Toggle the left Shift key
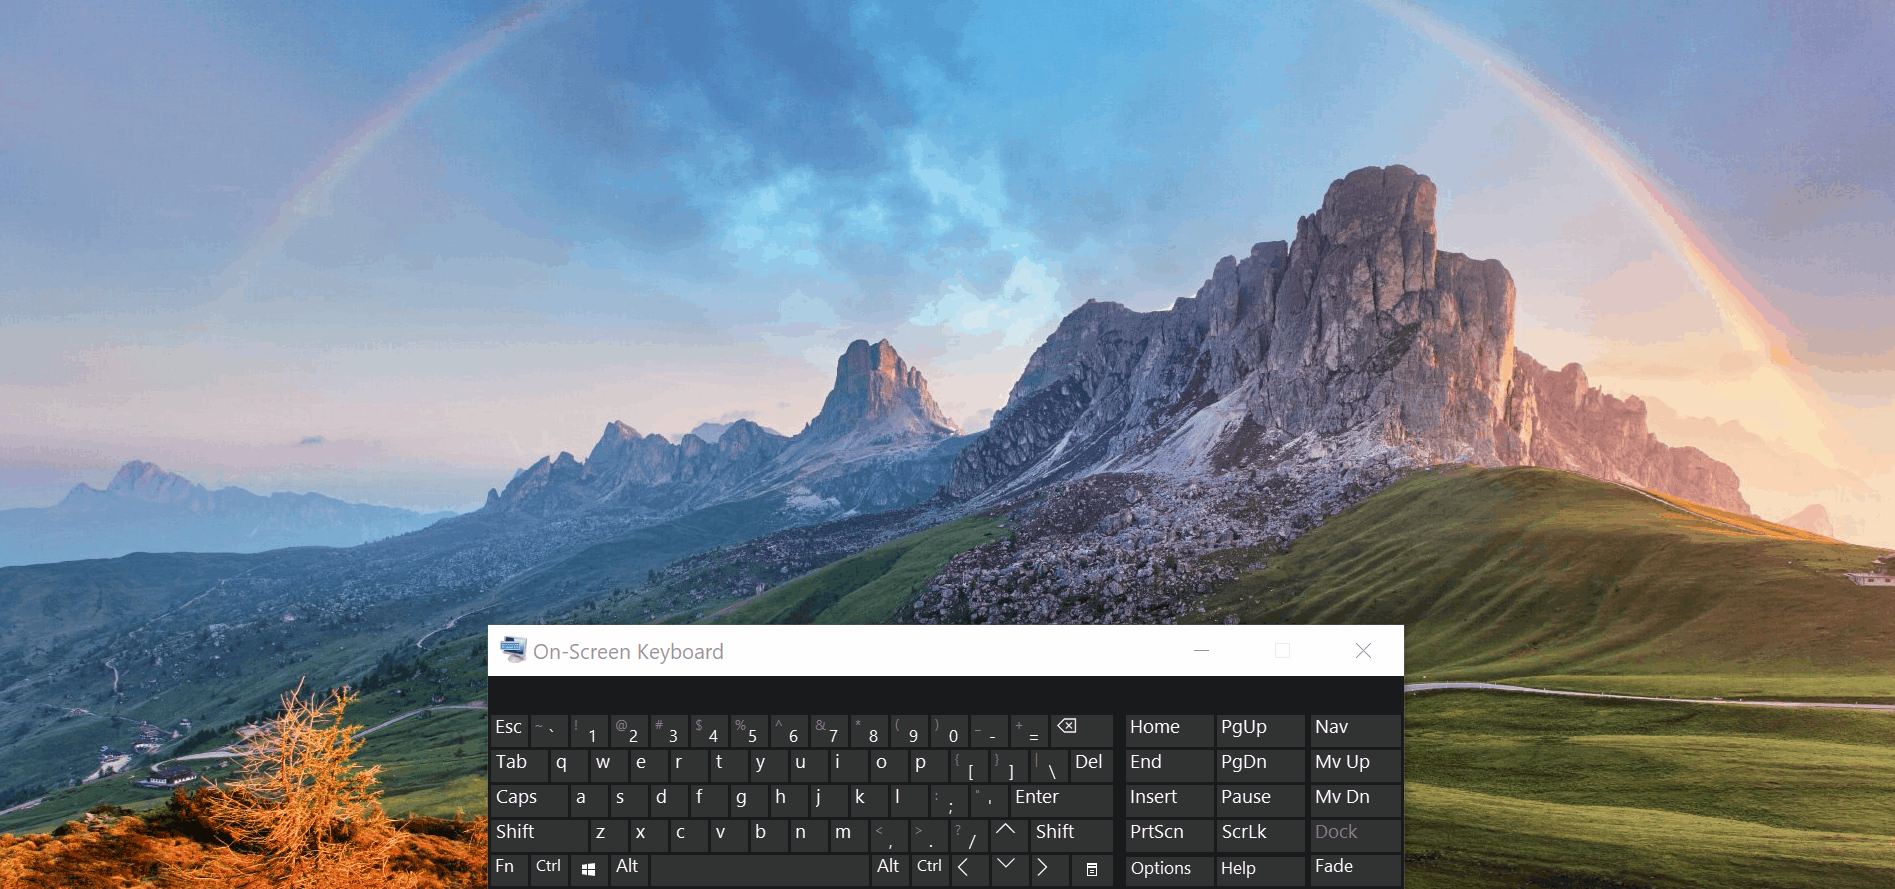Viewport: 1895px width, 889px height. tap(538, 833)
